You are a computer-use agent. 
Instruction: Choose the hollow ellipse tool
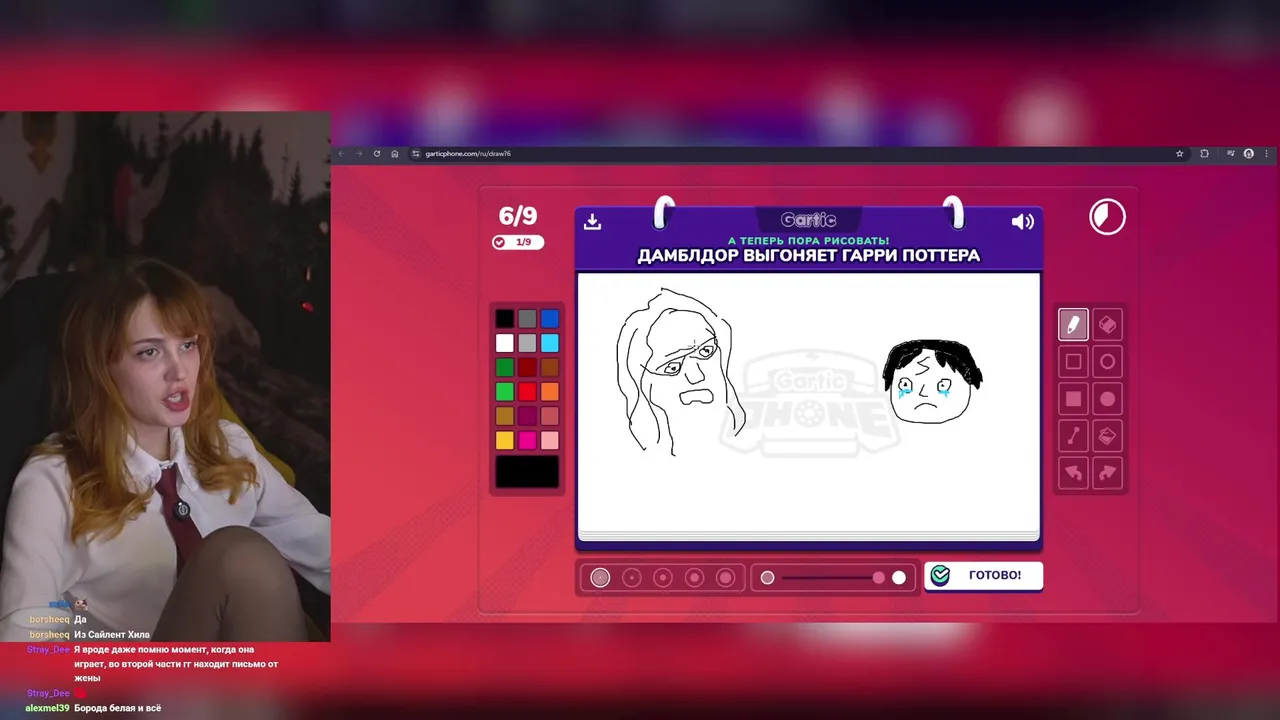pyautogui.click(x=1107, y=361)
